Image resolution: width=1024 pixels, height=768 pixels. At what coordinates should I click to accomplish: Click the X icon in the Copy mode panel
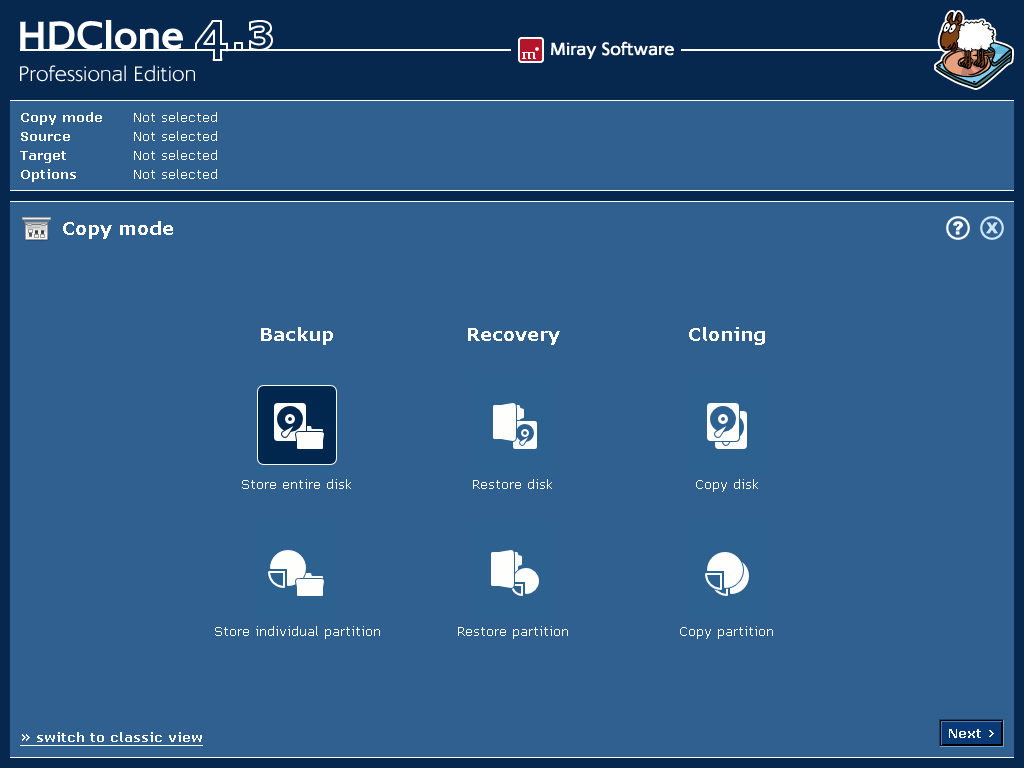click(x=991, y=228)
